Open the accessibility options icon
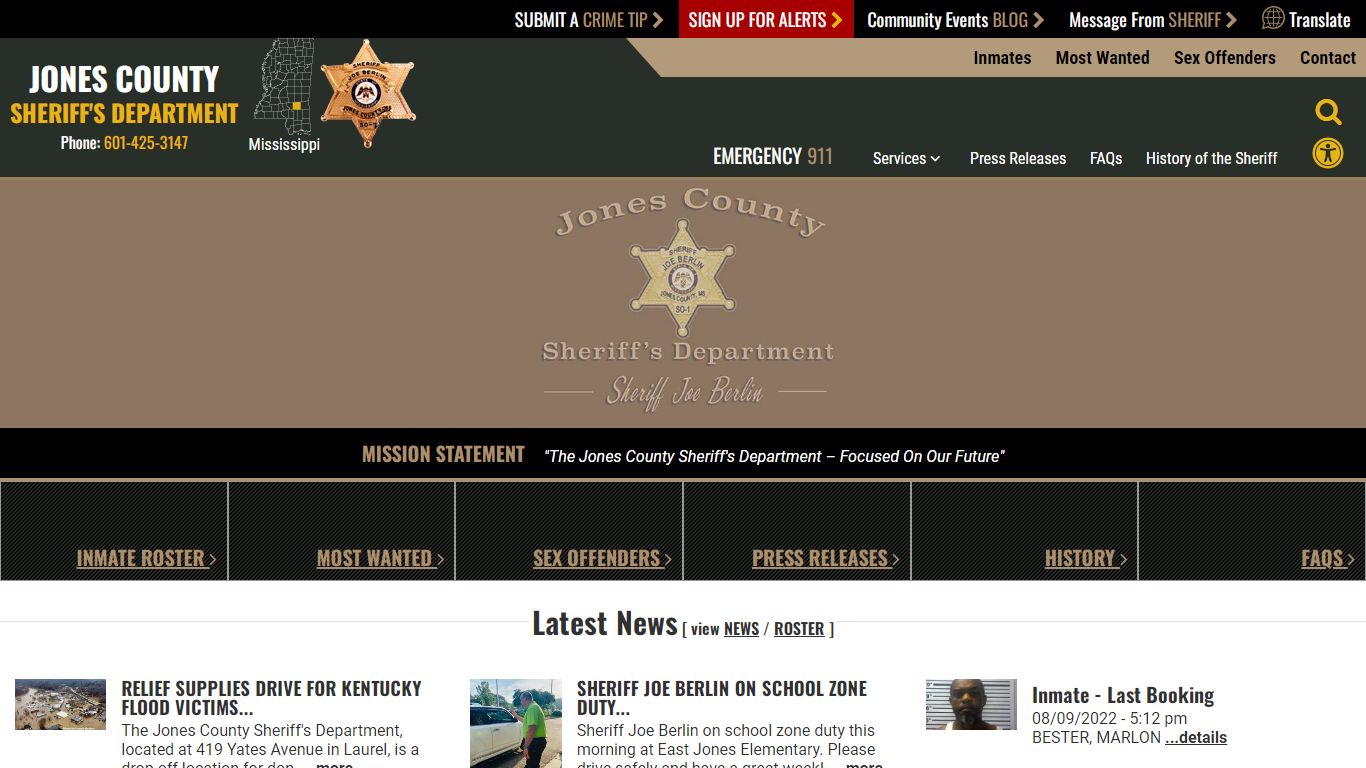Viewport: 1366px width, 768px height. 1328,154
